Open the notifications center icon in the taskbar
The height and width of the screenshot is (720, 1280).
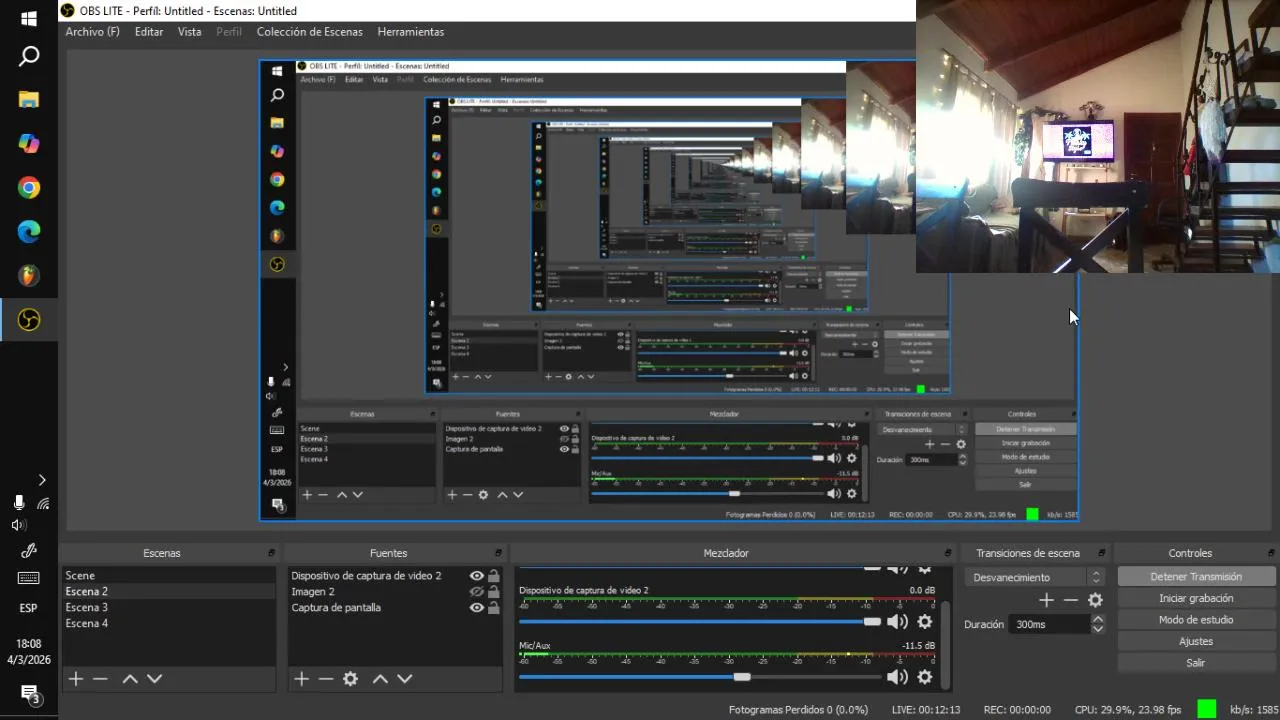pos(29,694)
